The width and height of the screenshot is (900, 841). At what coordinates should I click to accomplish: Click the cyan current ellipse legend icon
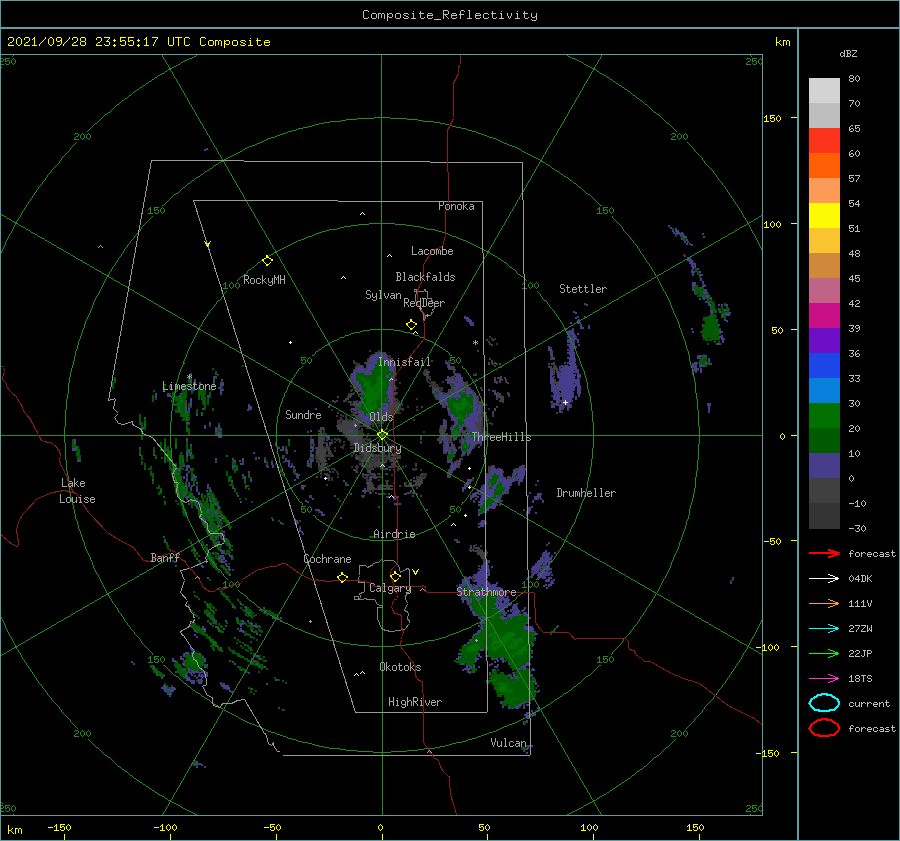coord(824,703)
